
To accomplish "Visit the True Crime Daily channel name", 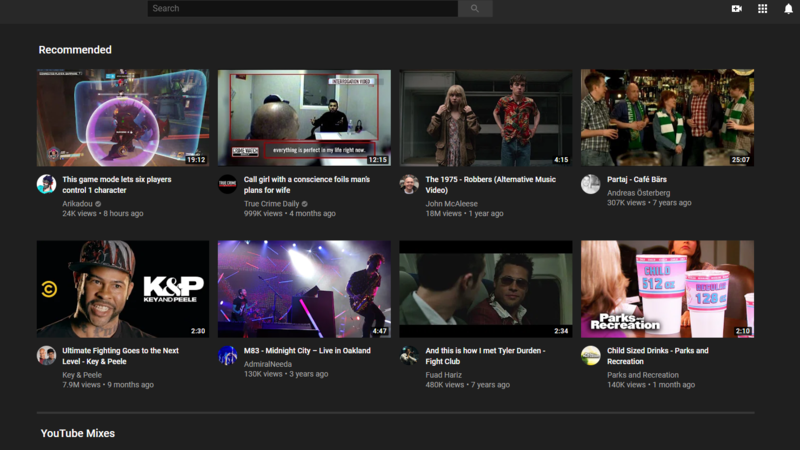I will click(271, 204).
